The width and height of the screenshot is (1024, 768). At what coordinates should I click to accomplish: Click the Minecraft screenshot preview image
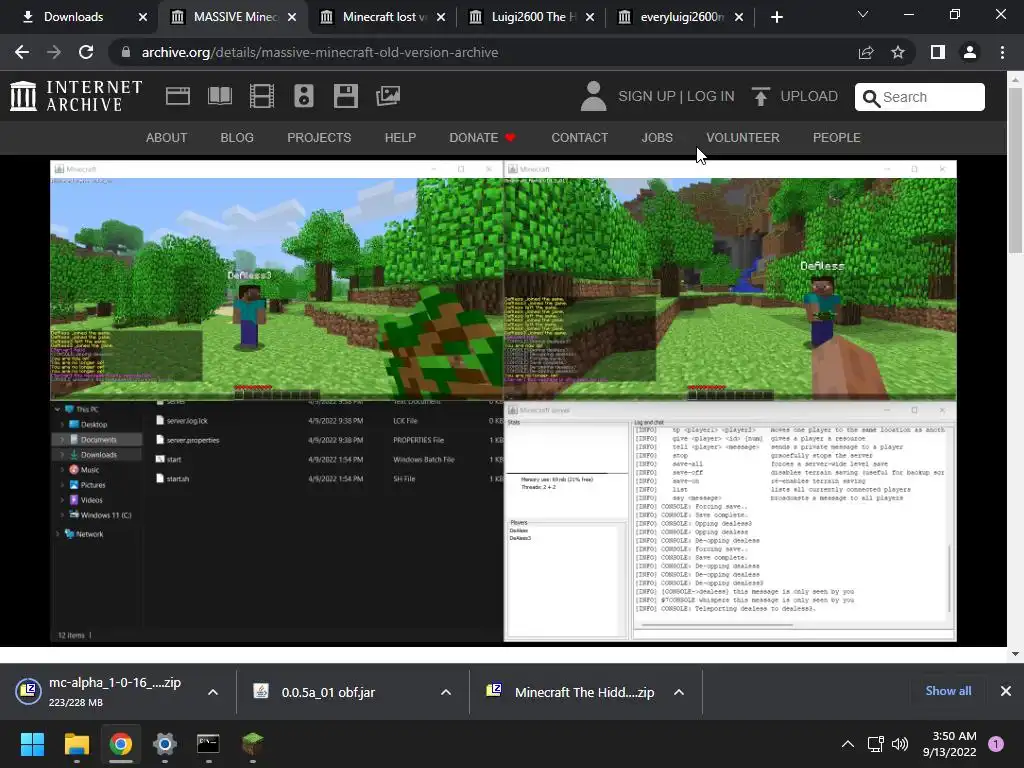[x=504, y=401]
